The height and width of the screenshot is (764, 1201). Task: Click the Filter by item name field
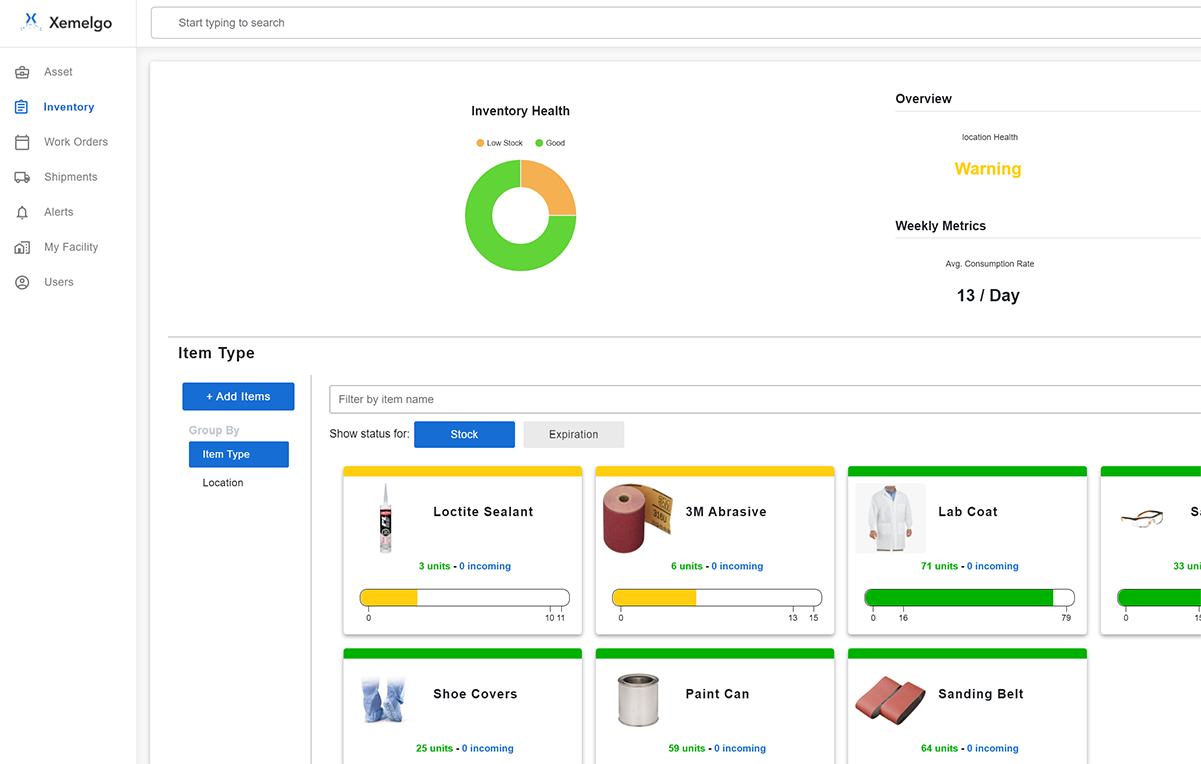click(760, 399)
